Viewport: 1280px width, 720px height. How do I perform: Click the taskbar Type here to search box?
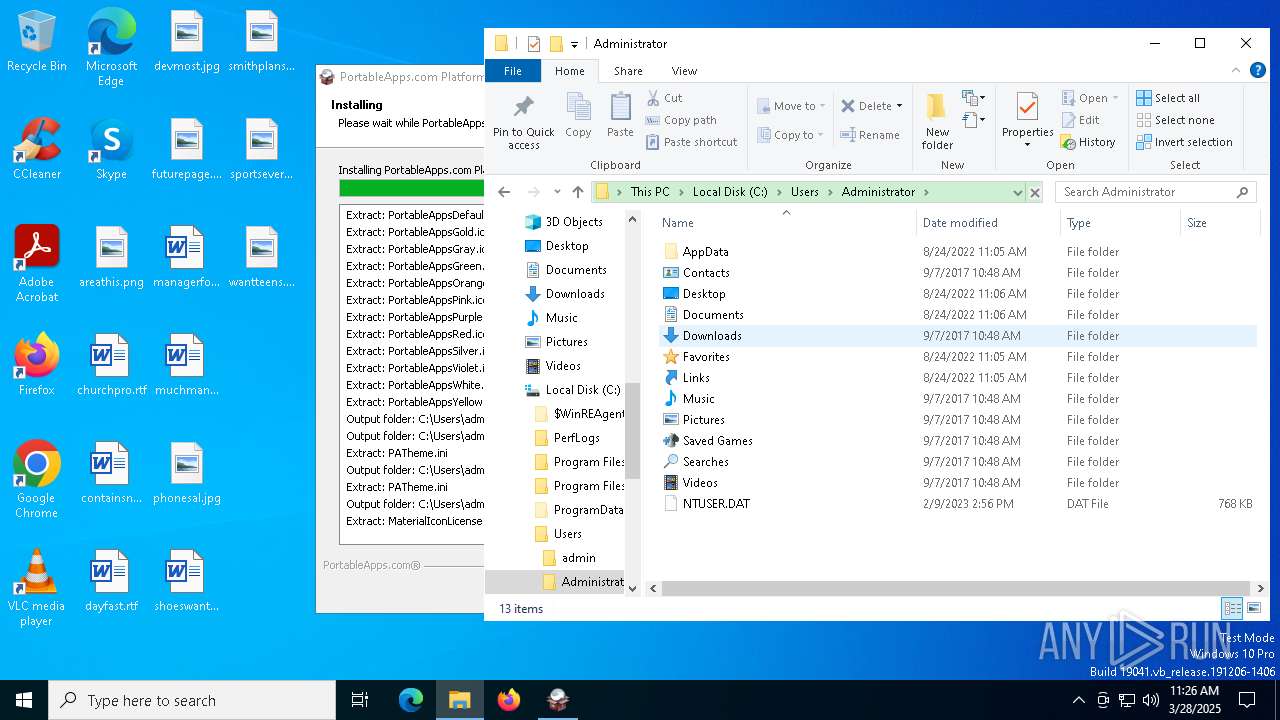tap(192, 700)
